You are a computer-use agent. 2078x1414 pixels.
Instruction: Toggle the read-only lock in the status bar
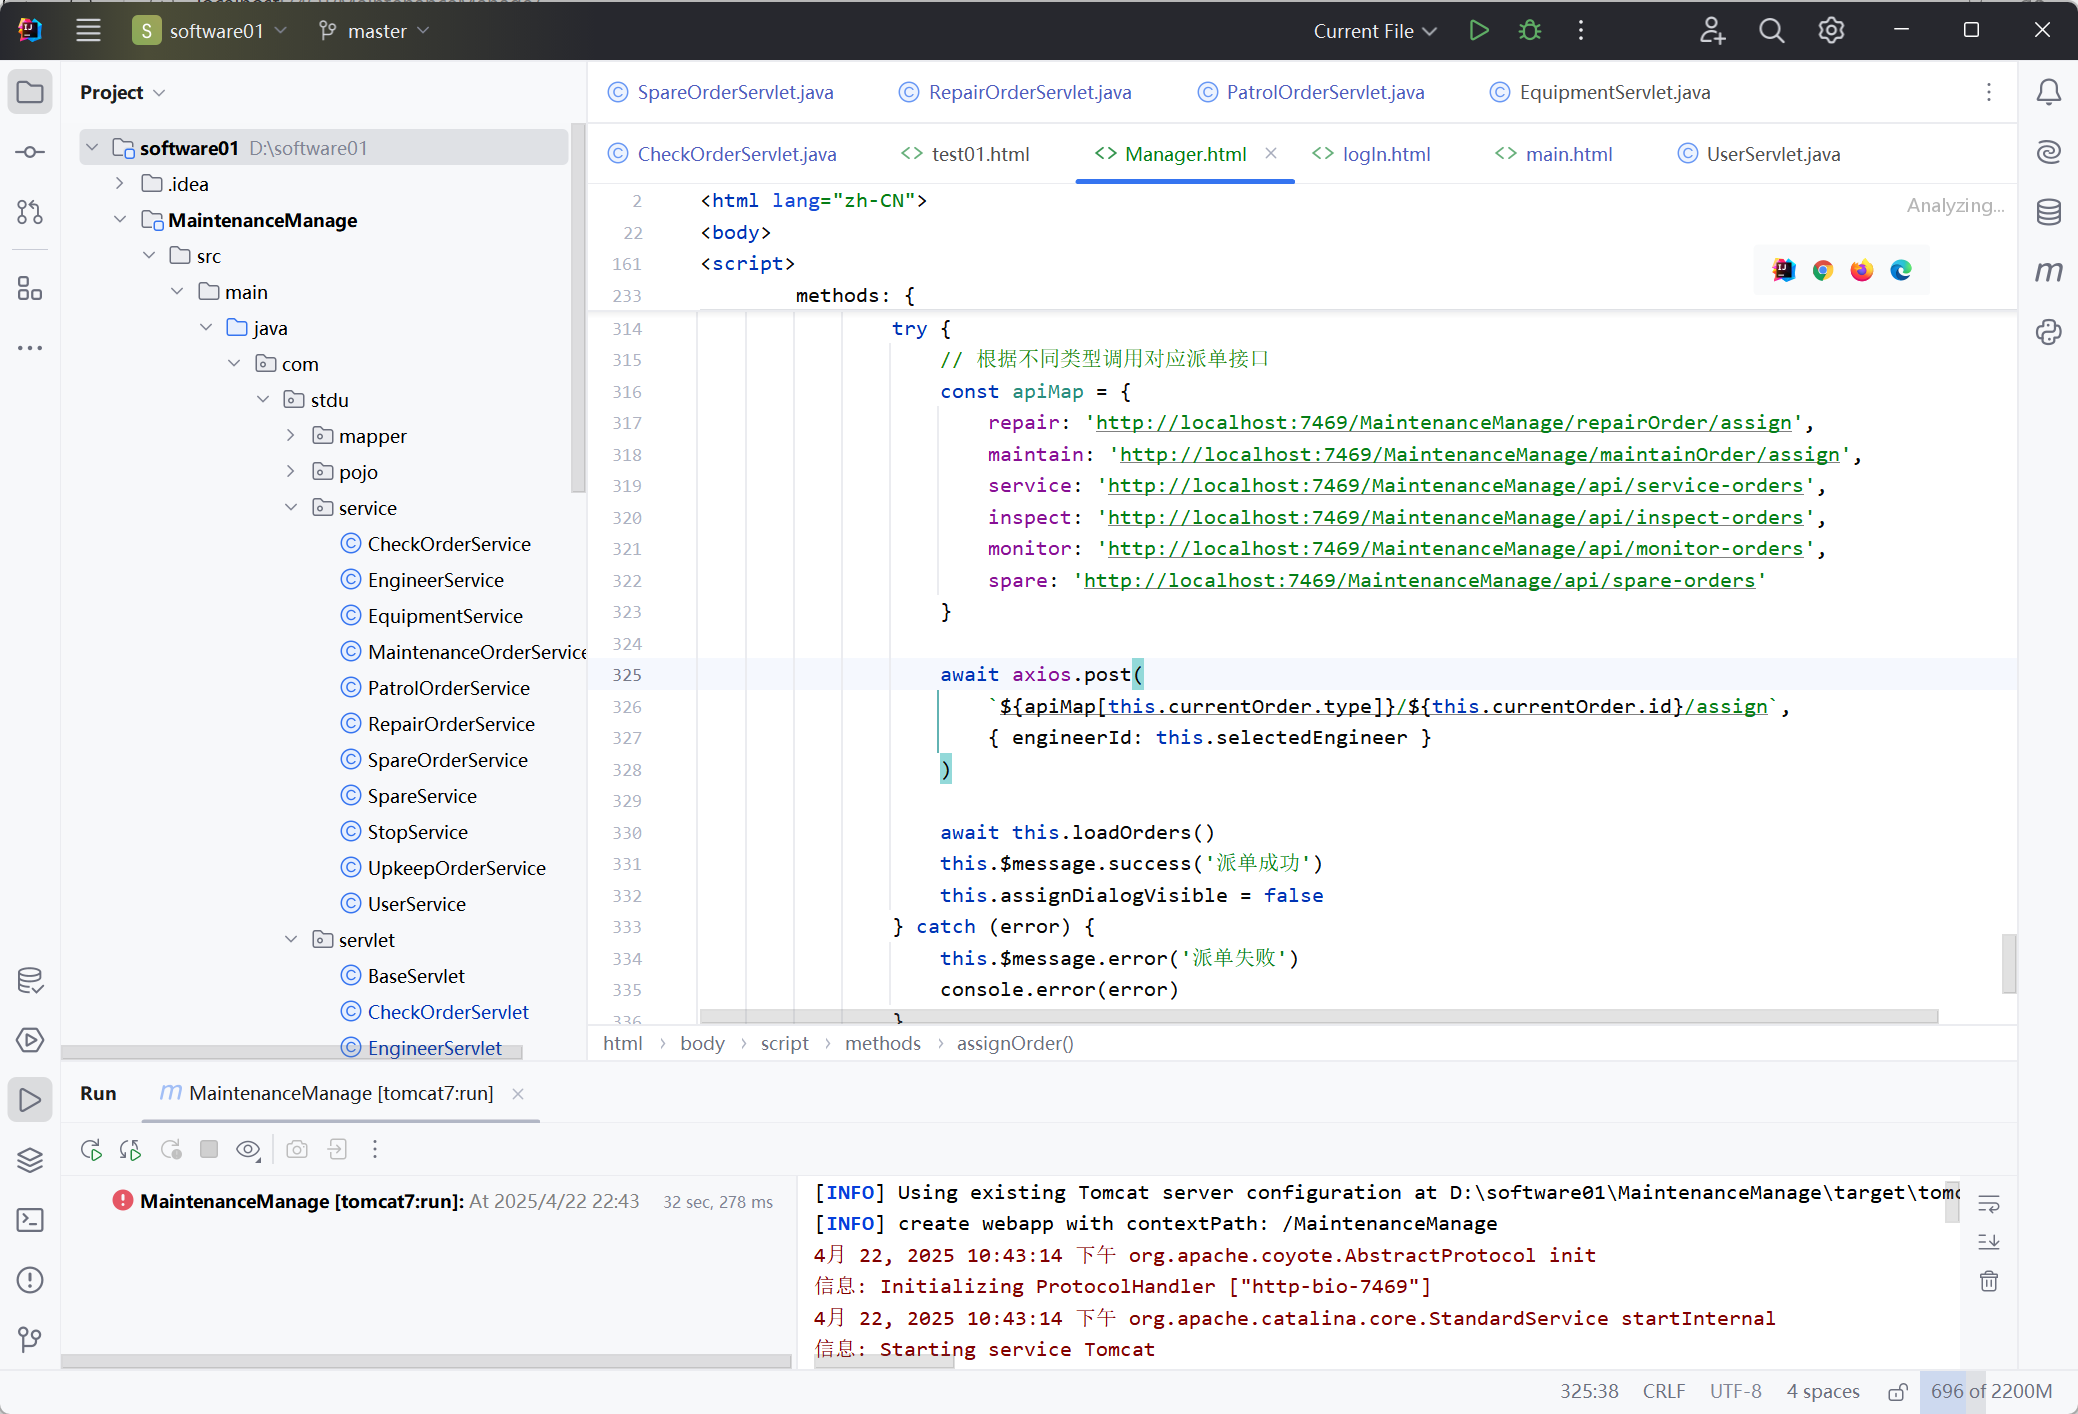[1897, 1392]
